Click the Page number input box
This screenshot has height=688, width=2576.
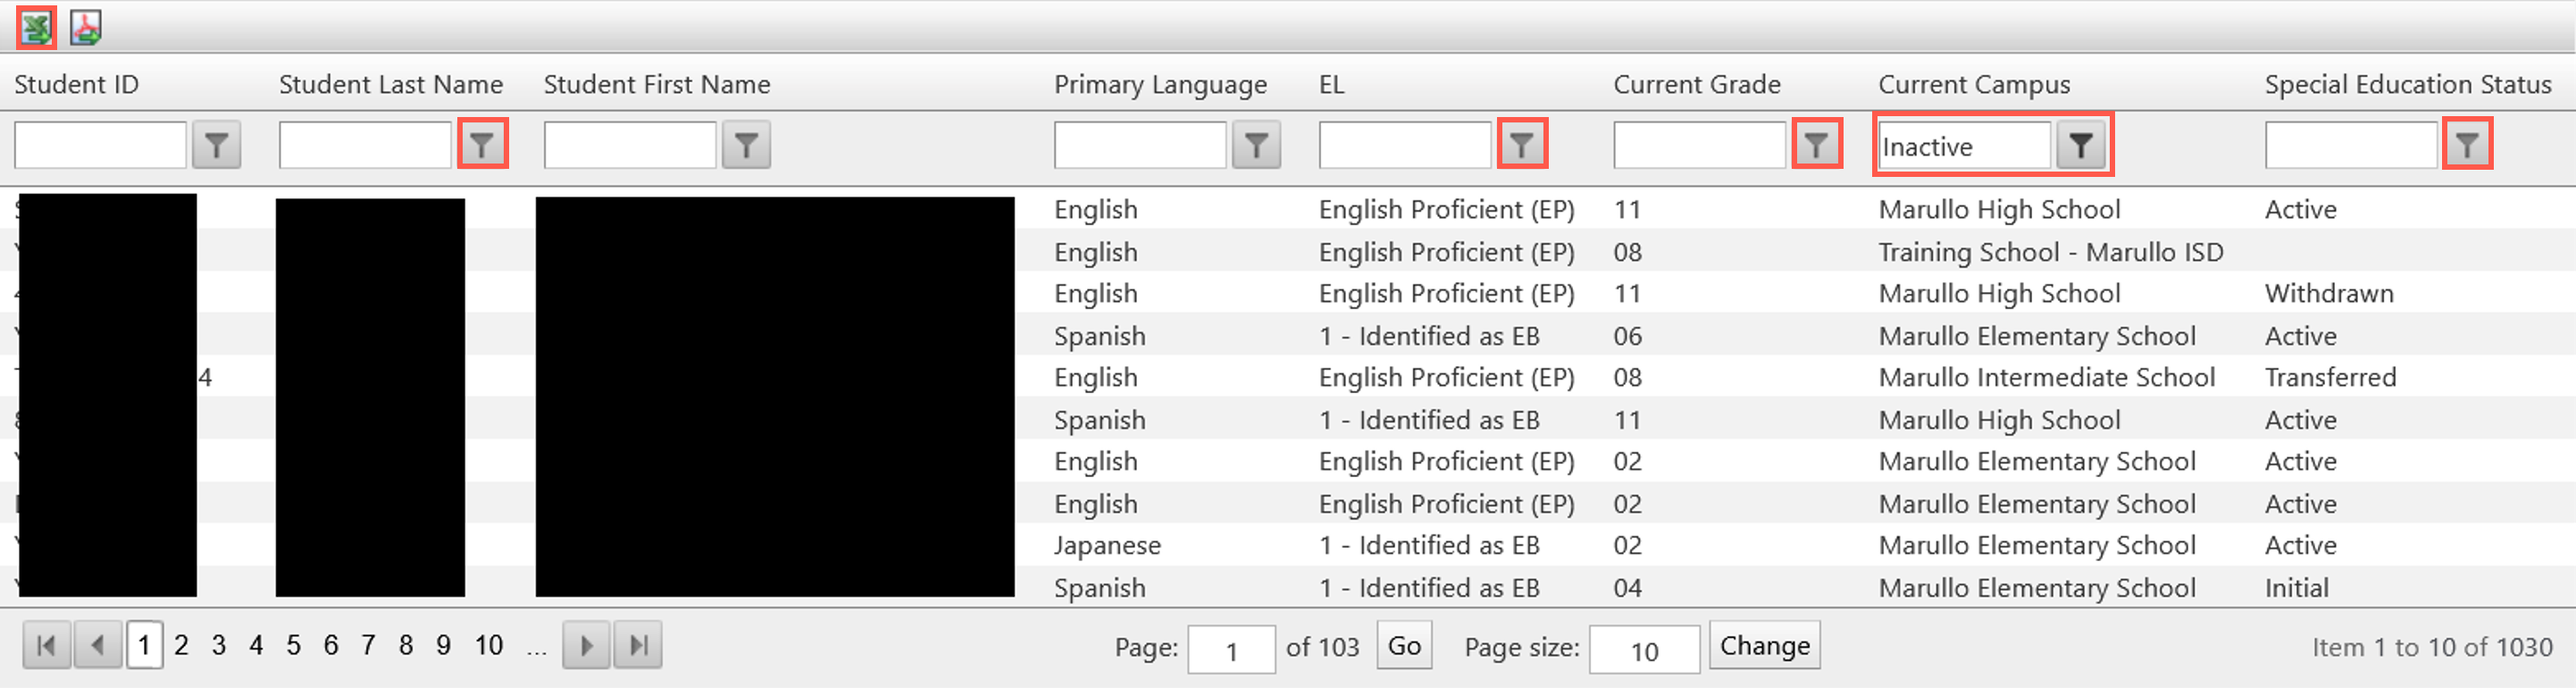point(1232,650)
